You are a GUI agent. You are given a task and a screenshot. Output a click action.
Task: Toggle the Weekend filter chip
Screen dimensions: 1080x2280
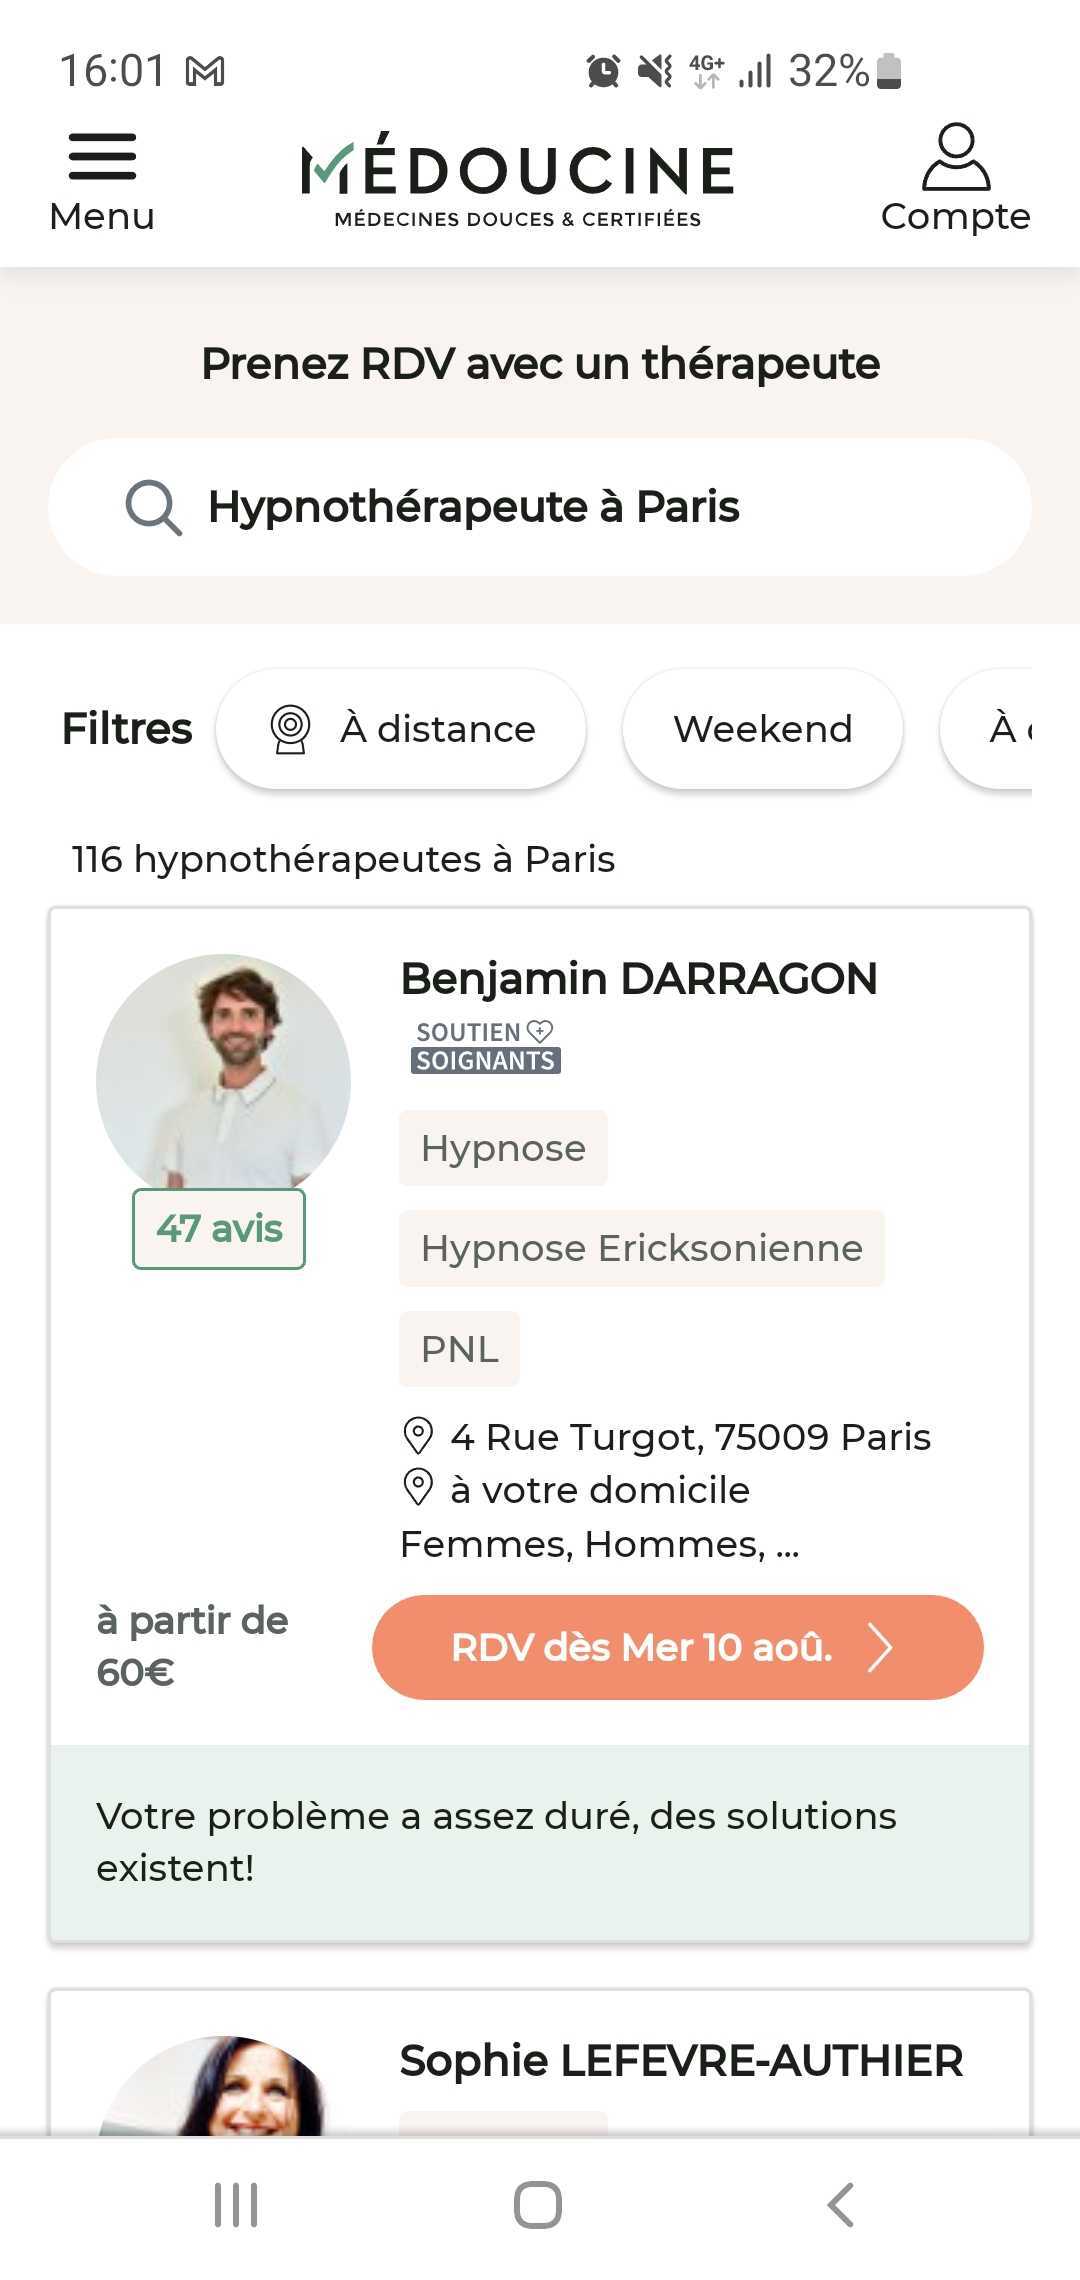click(x=763, y=729)
